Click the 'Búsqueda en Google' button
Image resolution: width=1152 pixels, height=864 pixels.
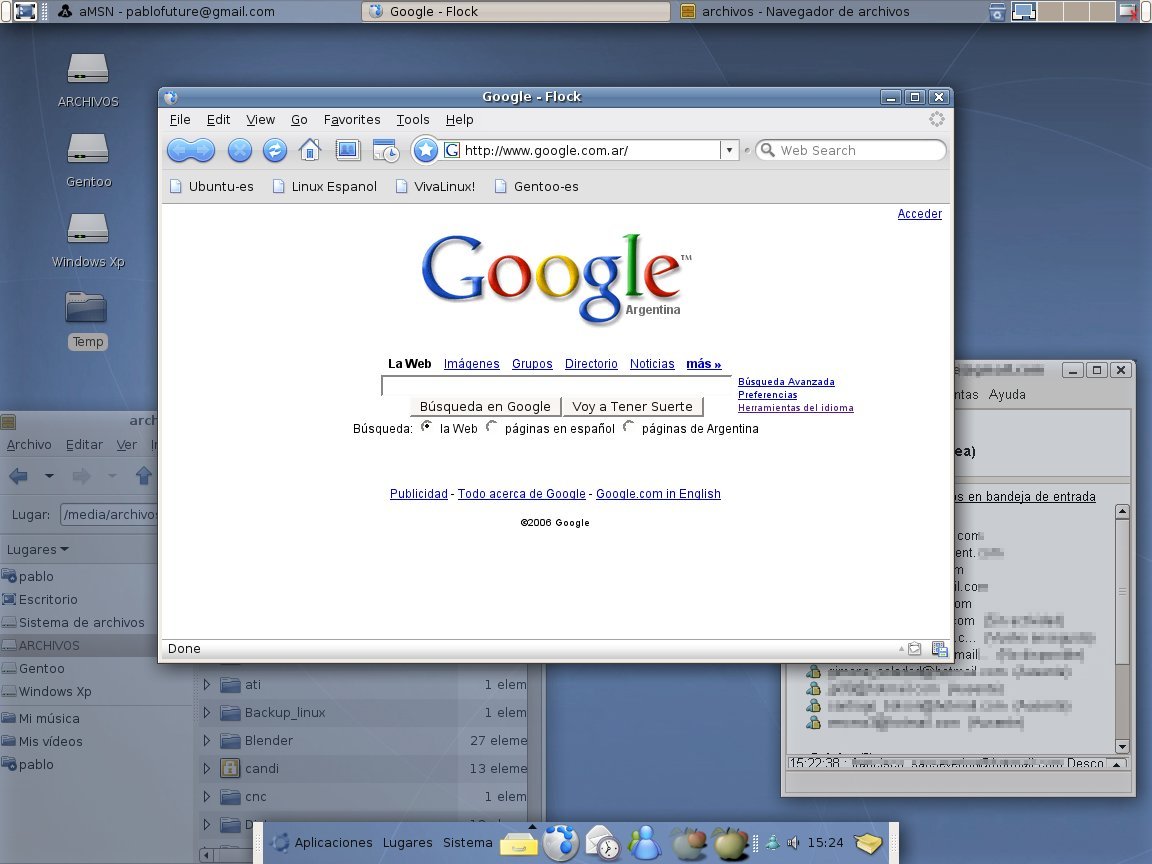tap(485, 406)
